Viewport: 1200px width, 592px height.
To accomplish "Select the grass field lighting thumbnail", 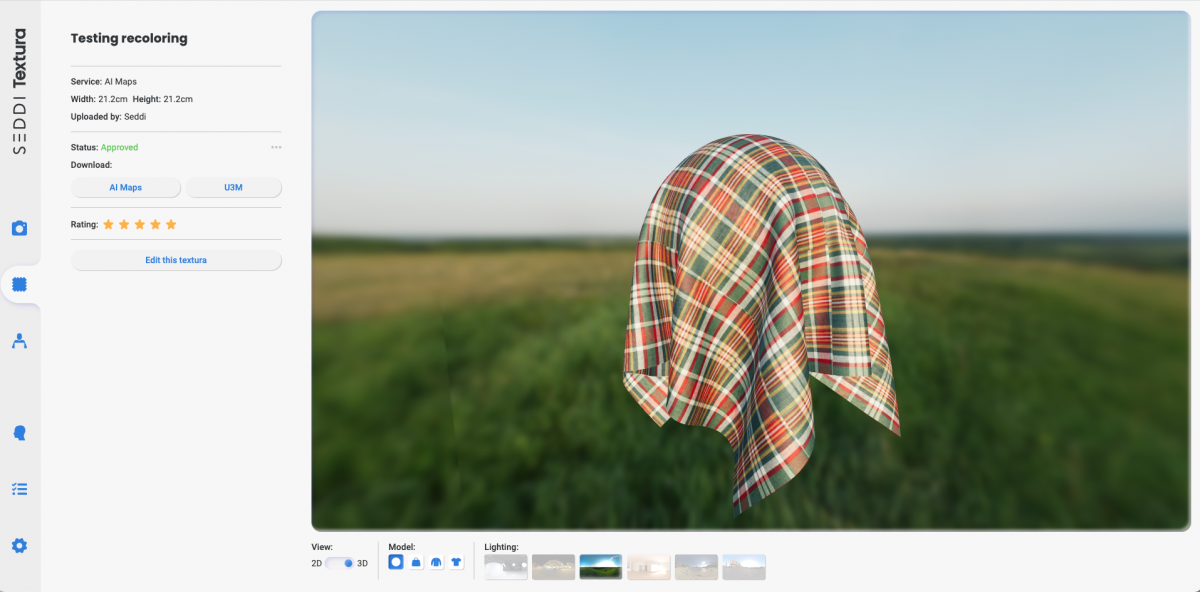I will click(601, 567).
